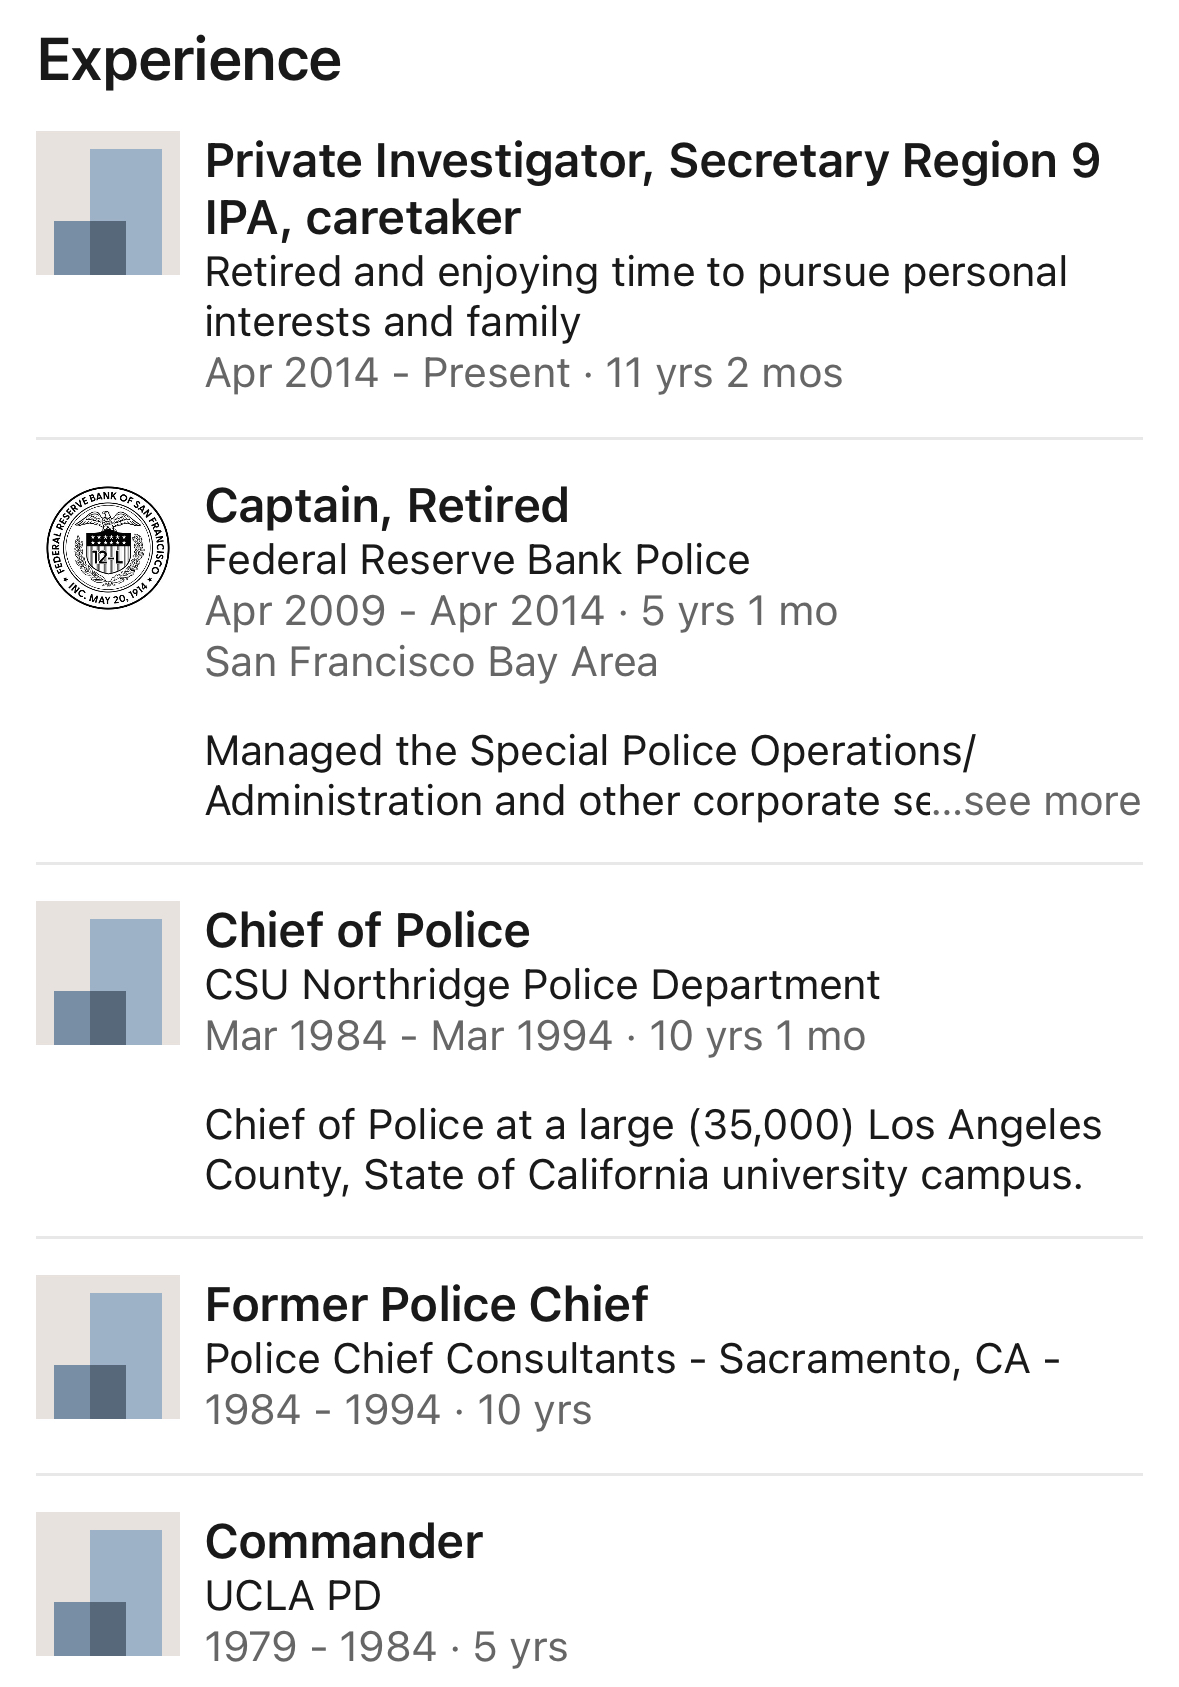
Task: Tap the 'Apr 2014 - Present' date range
Action: [x=387, y=373]
